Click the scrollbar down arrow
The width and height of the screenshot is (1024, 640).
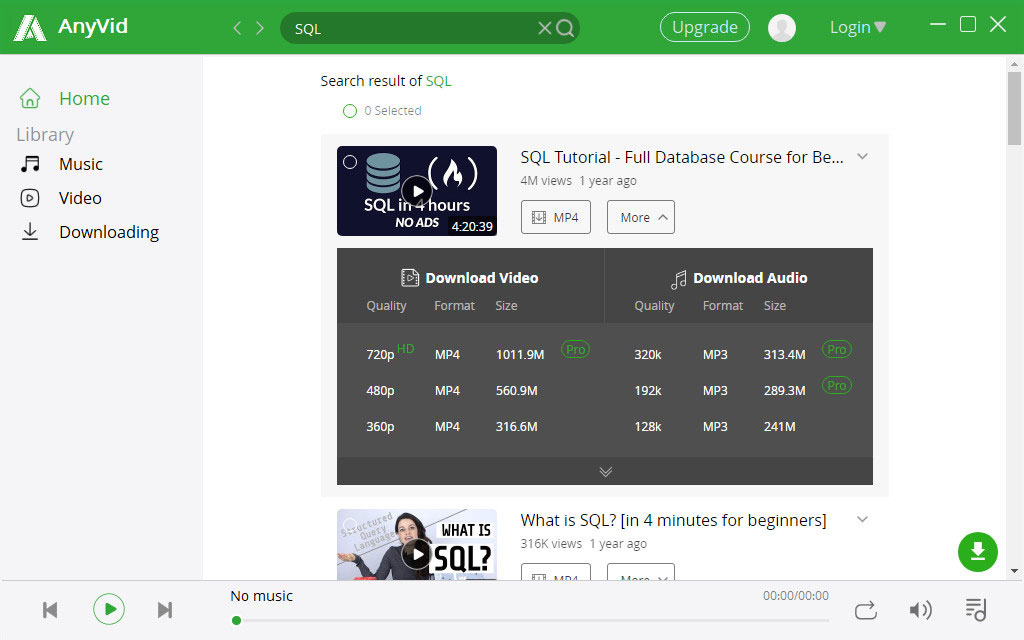pos(1014,571)
